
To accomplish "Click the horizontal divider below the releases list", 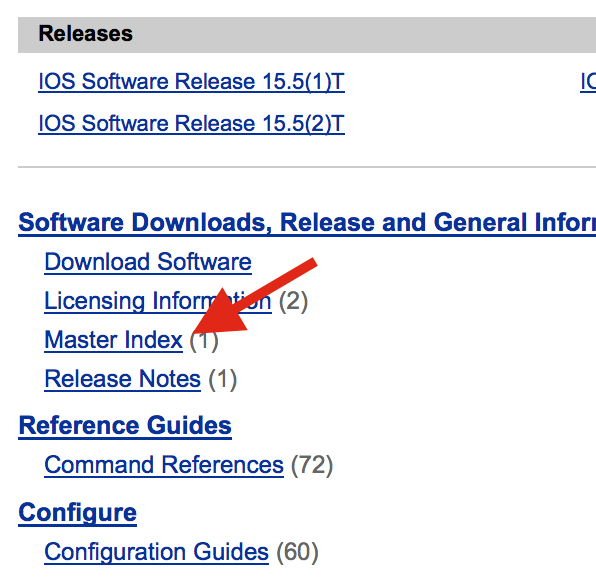I will tap(307, 167).
